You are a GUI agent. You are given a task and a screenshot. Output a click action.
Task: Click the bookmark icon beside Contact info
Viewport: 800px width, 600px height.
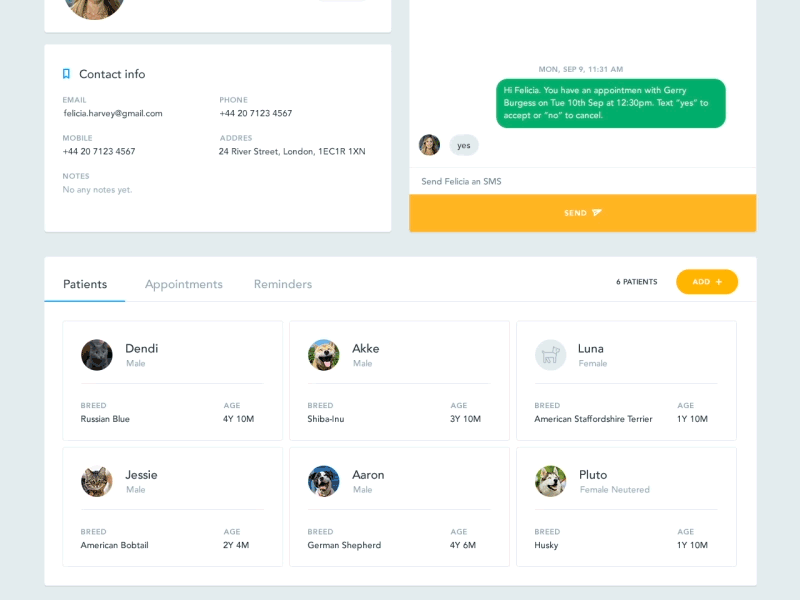(66, 74)
